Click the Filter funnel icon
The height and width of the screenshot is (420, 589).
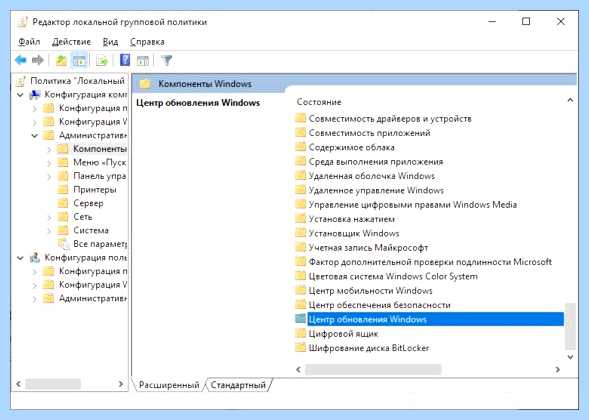pos(167,60)
